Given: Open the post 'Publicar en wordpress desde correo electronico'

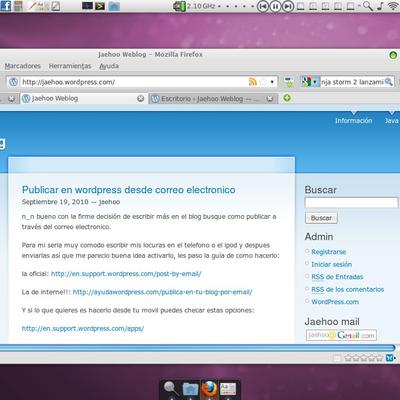Looking at the screenshot, I should (129, 190).
